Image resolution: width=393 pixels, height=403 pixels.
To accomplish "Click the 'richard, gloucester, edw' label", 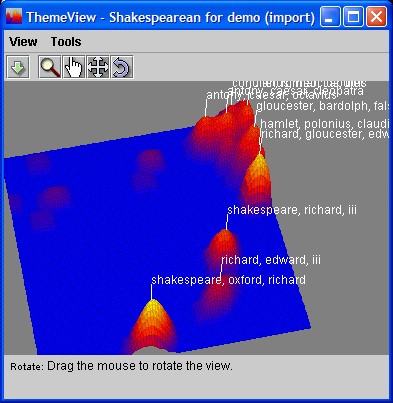I will coord(325,134).
